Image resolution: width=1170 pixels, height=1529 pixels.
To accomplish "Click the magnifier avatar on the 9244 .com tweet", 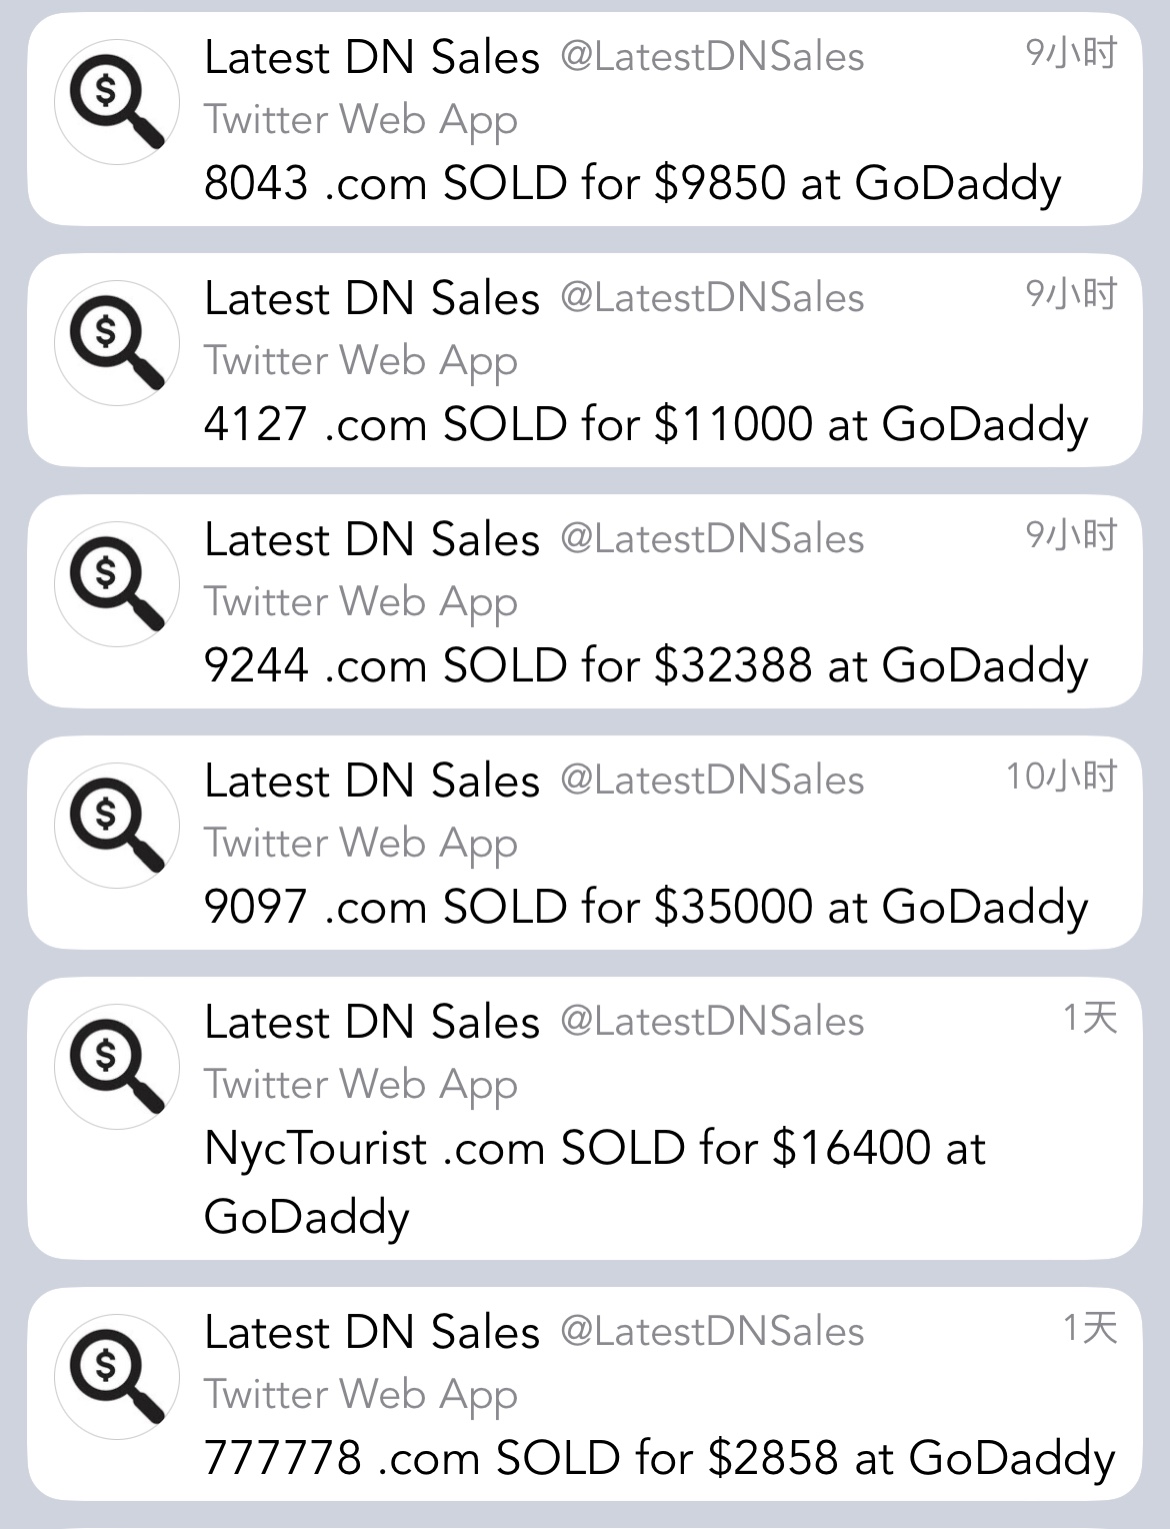I will 116,584.
